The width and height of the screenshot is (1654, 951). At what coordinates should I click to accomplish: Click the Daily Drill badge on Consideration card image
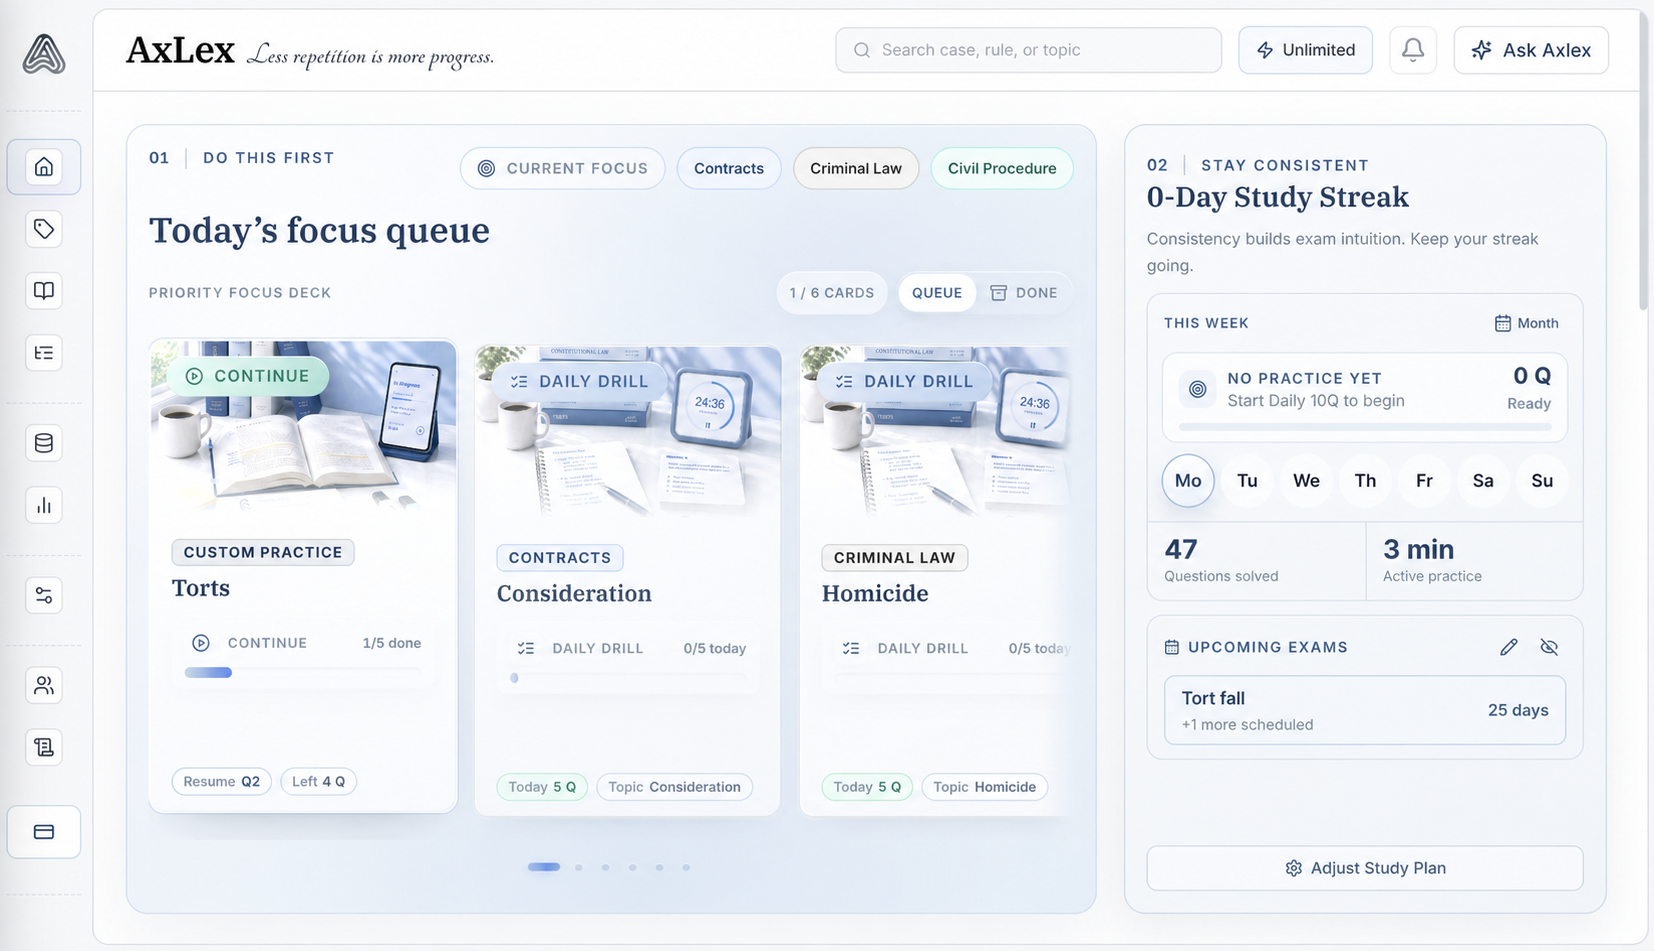tap(579, 381)
